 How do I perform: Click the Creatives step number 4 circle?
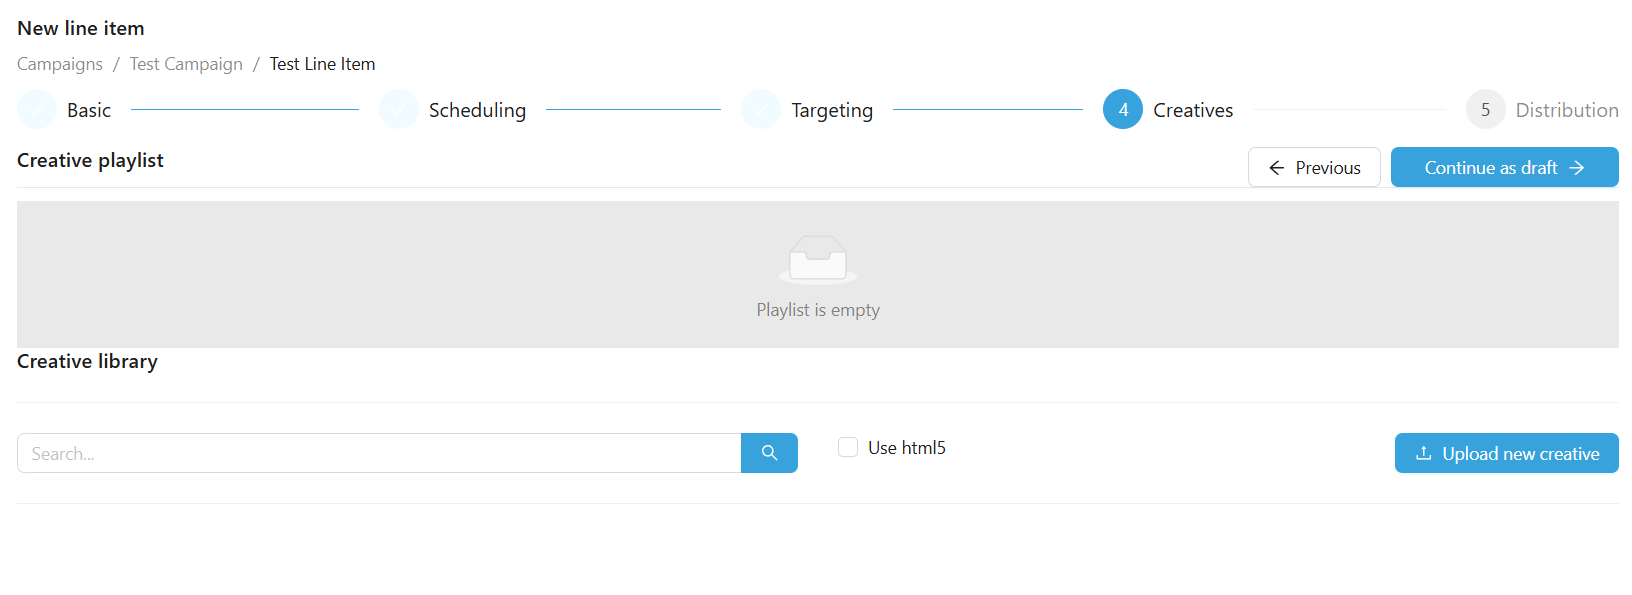pos(1123,110)
